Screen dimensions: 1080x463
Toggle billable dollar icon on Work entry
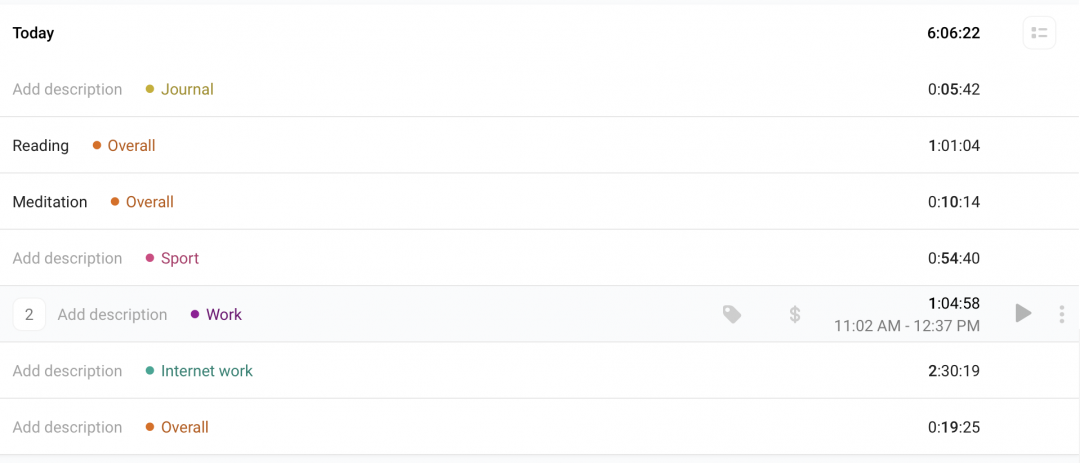795,315
